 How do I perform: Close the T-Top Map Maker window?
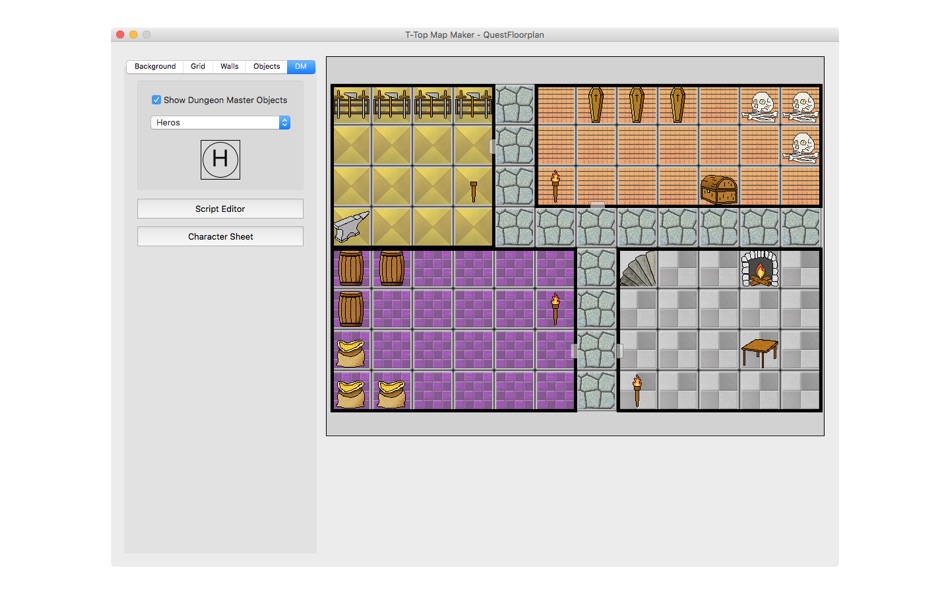tap(120, 35)
